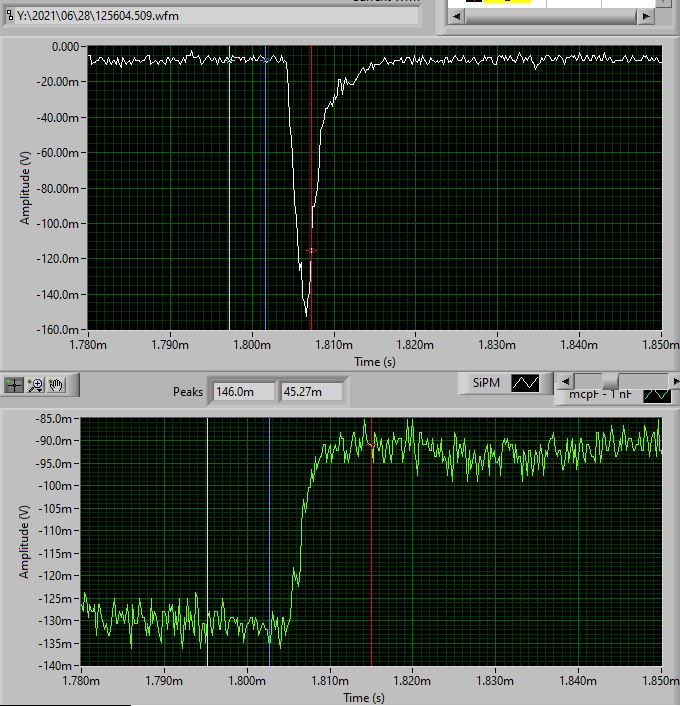This screenshot has width=680, height=706.
Task: Click the Peaks label
Action: (188, 392)
